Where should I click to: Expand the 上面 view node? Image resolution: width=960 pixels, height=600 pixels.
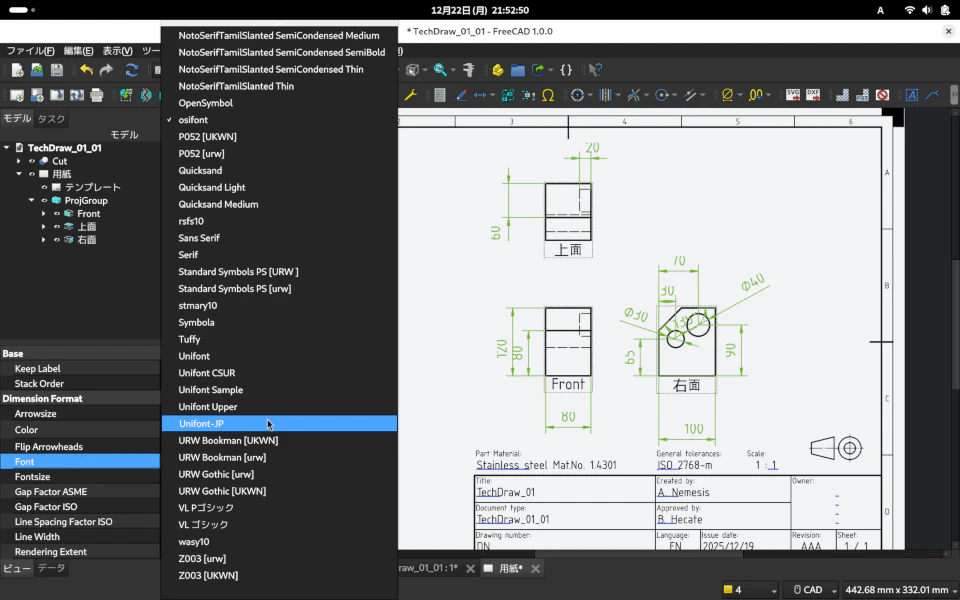(43, 227)
